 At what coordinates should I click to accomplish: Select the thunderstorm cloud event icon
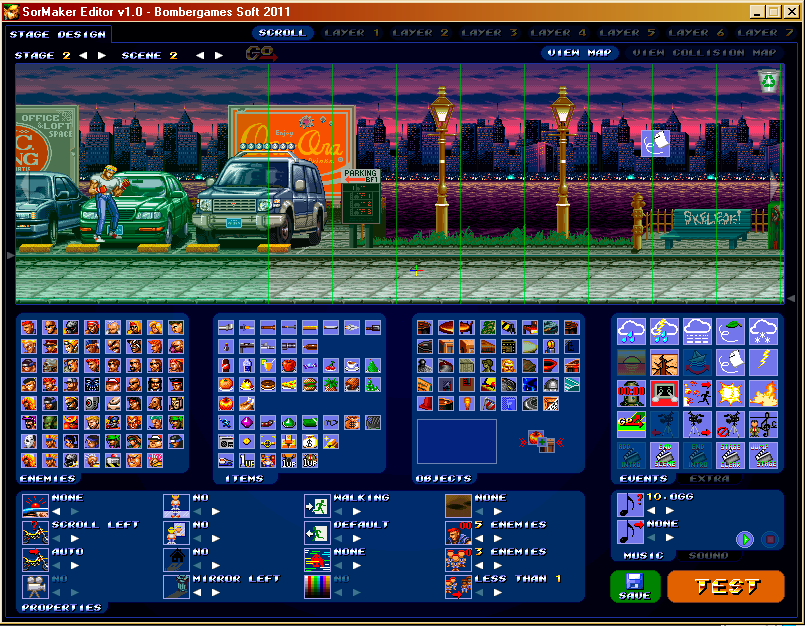coord(664,331)
